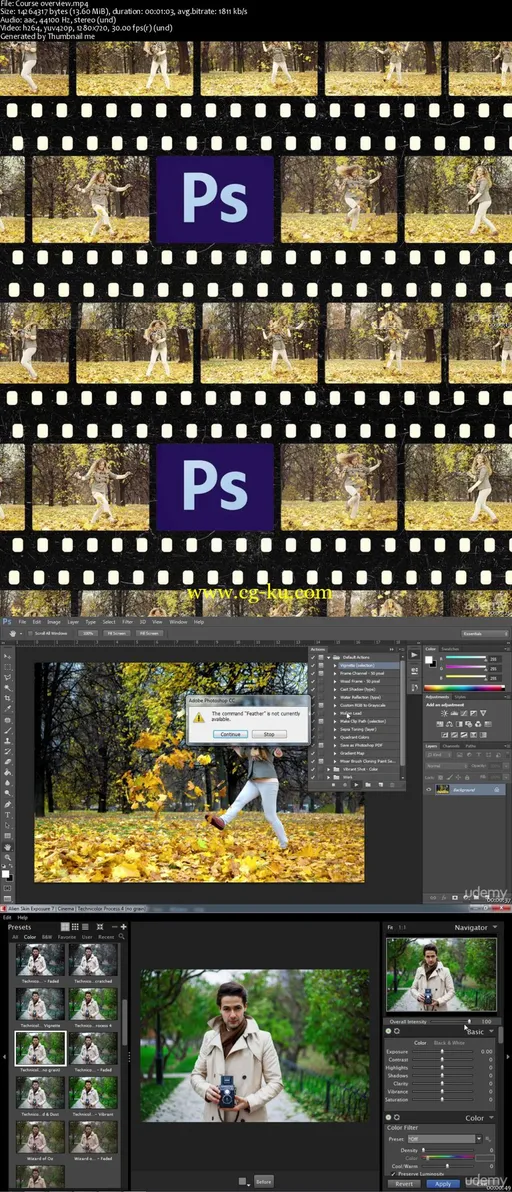Switch to the Channels tab
The width and height of the screenshot is (512, 1192).
pos(451,746)
